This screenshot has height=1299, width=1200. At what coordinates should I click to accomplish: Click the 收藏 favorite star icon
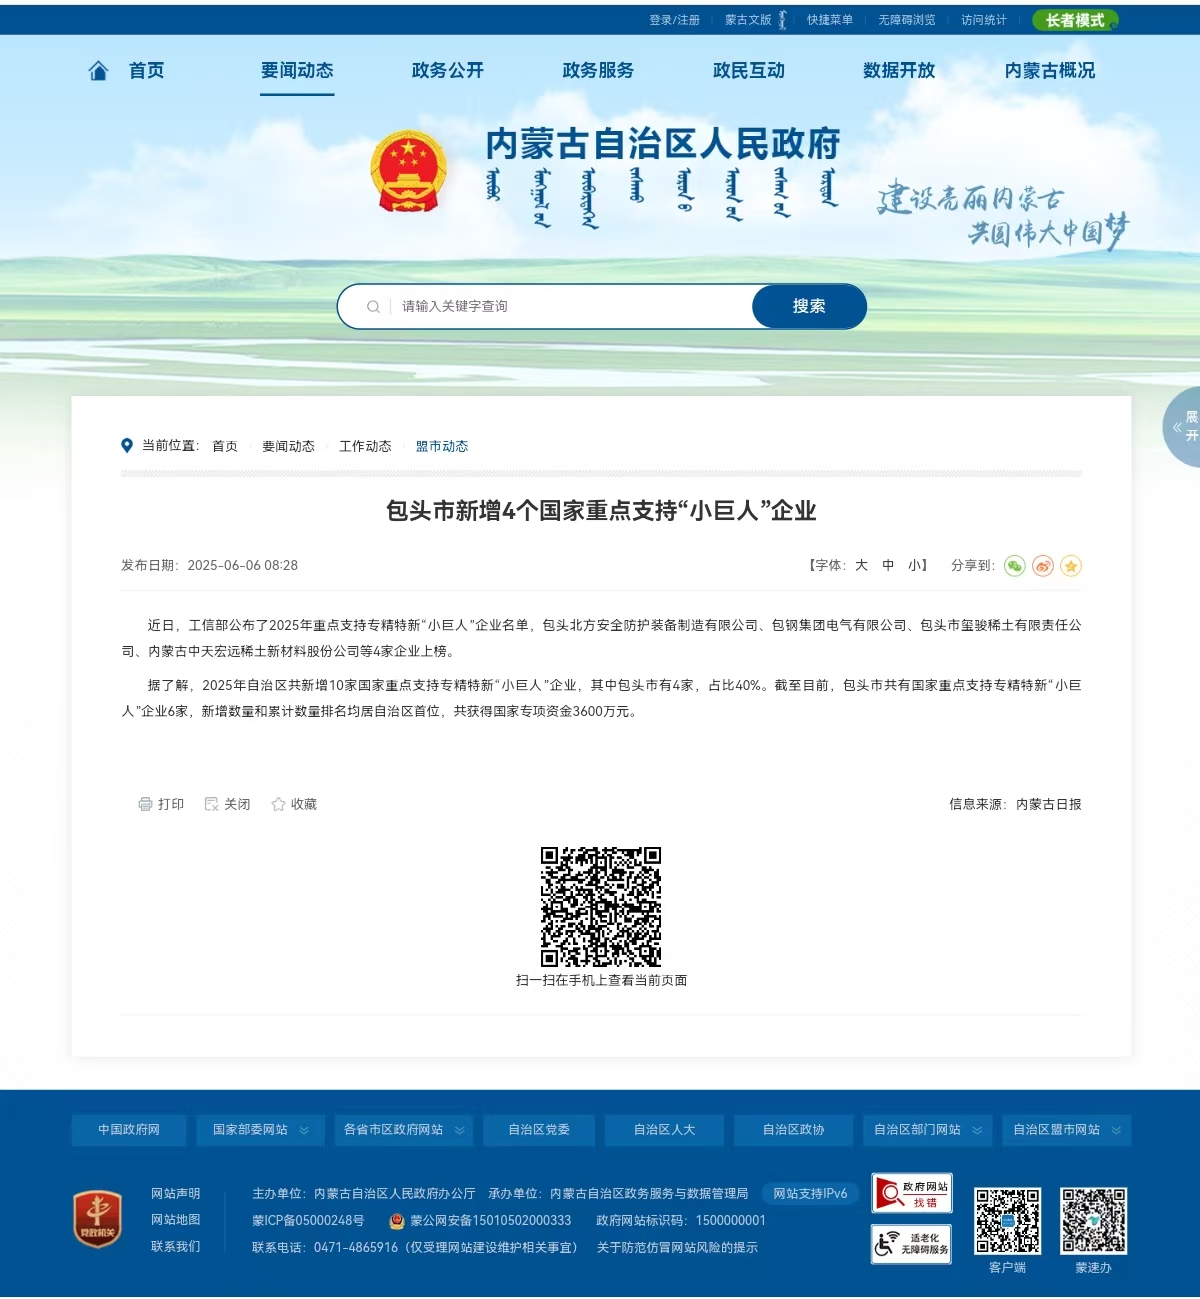(278, 804)
